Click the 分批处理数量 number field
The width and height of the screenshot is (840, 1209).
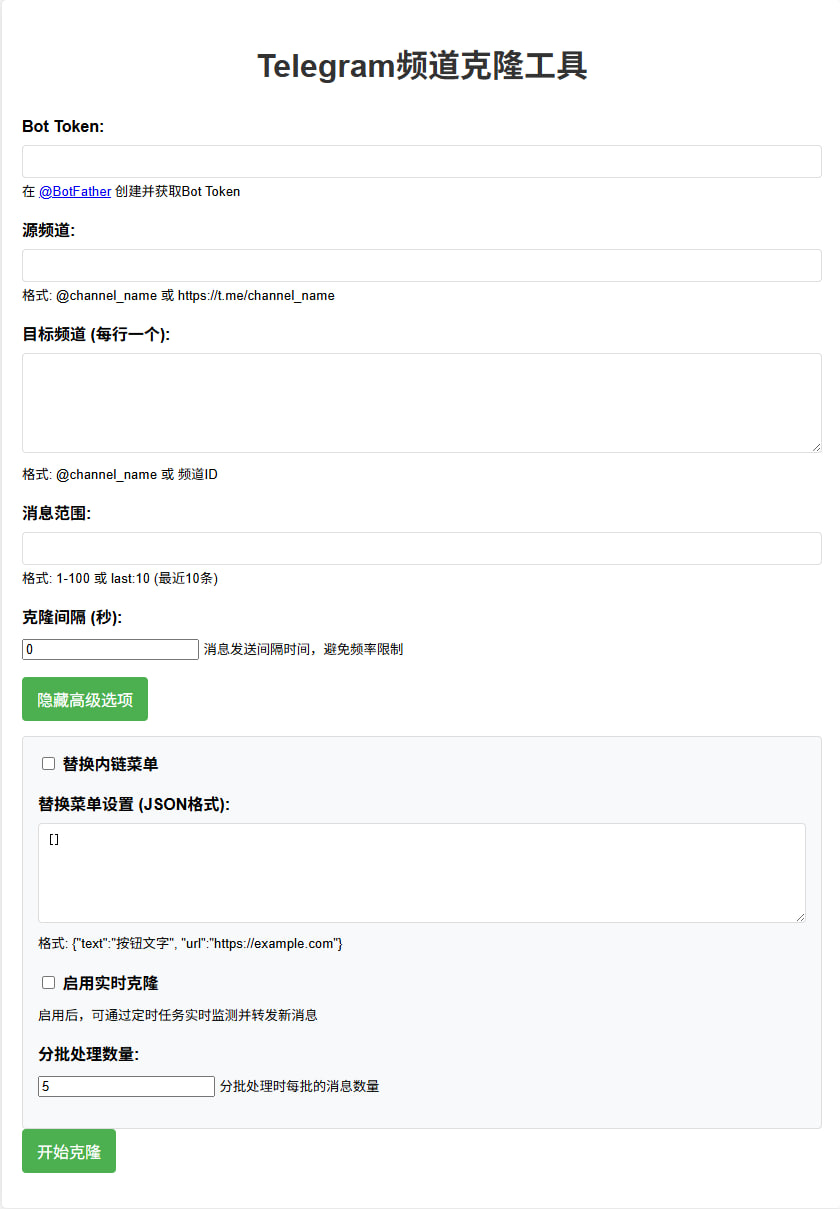point(126,1086)
